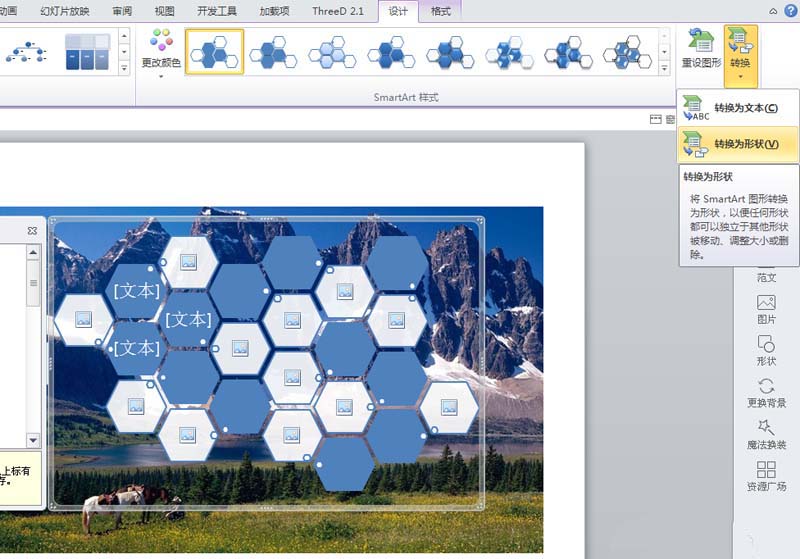Click layouts gallery scroll down arrow
Screen dimensions: 800x559
pyautogui.click(x=124, y=52)
